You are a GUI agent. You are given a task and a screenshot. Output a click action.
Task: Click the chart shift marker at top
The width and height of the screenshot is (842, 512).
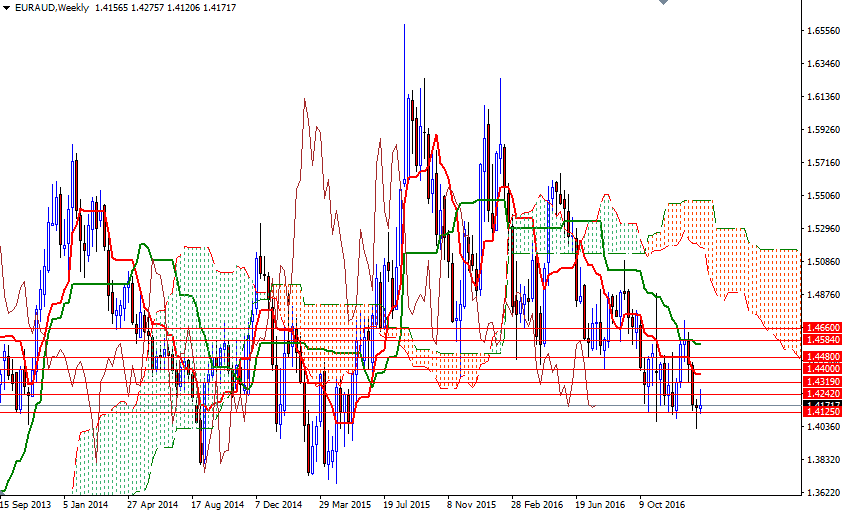click(664, 2)
